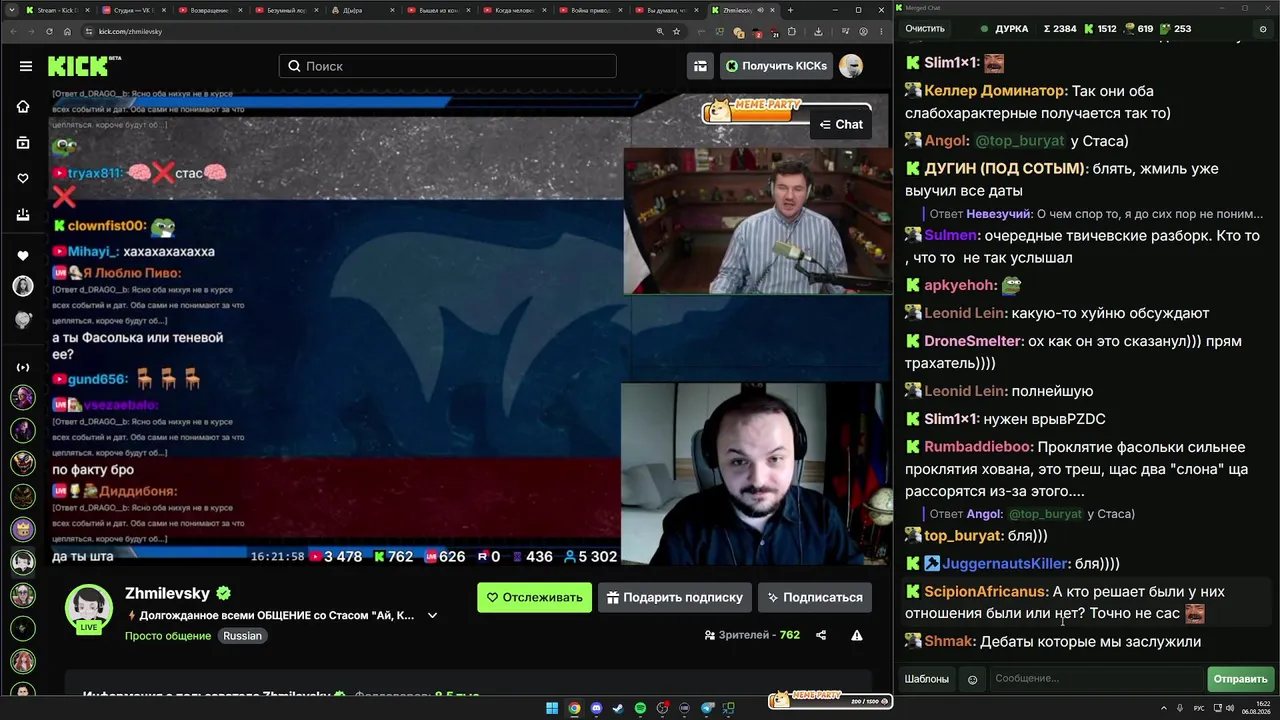Click the Отслеживать follow button
This screenshot has width=1280, height=720.
click(x=534, y=597)
